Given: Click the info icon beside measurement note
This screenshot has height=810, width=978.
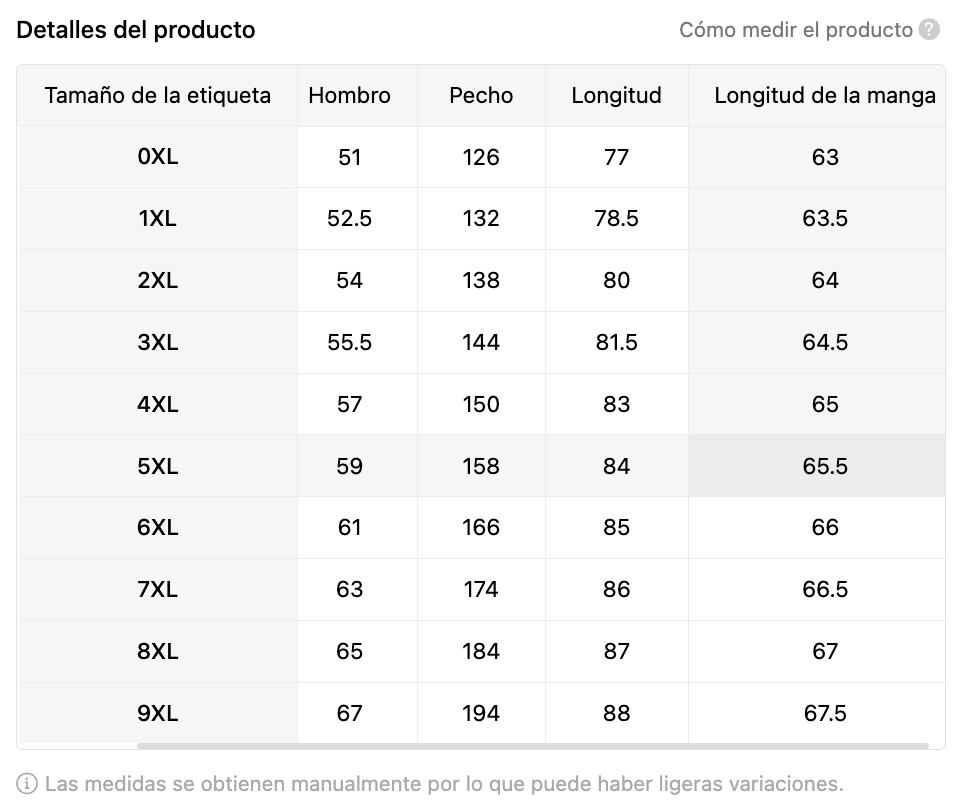Looking at the screenshot, I should point(28,782).
